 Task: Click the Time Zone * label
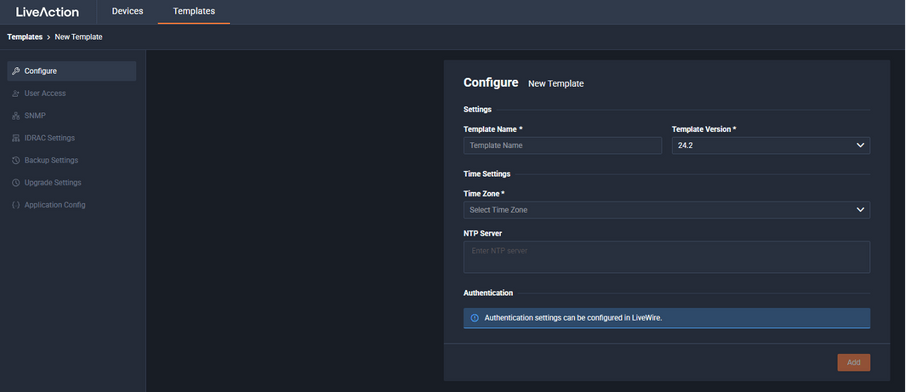(484, 194)
